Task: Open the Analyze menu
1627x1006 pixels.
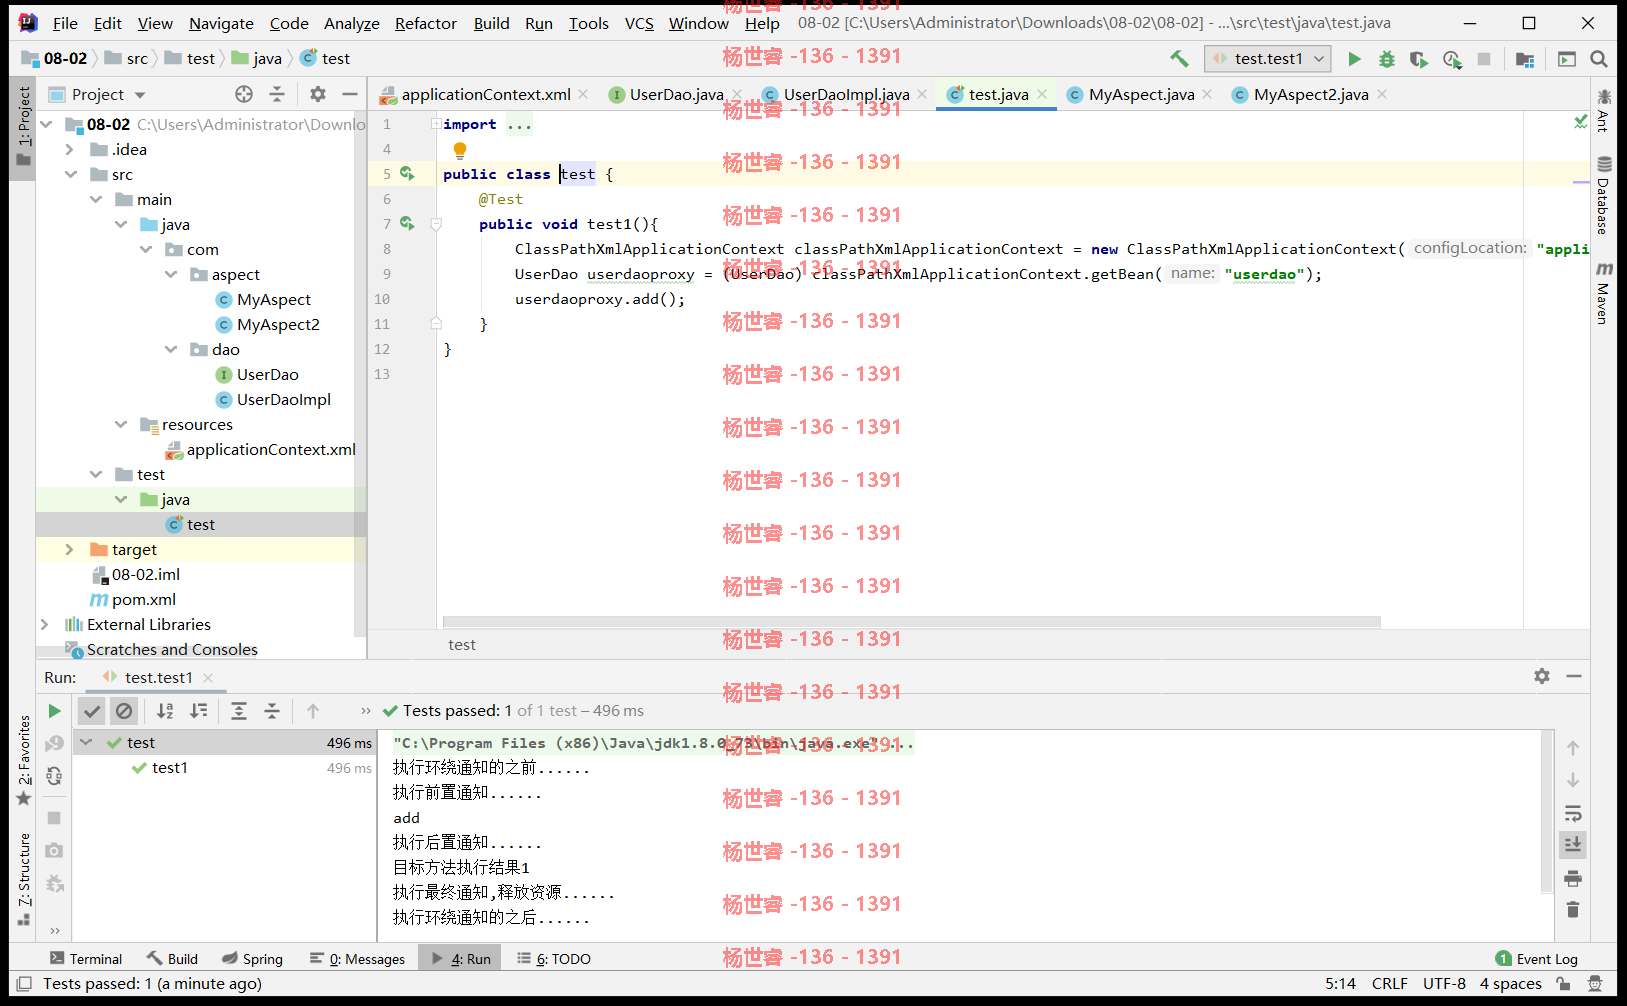Action: pyautogui.click(x=351, y=23)
